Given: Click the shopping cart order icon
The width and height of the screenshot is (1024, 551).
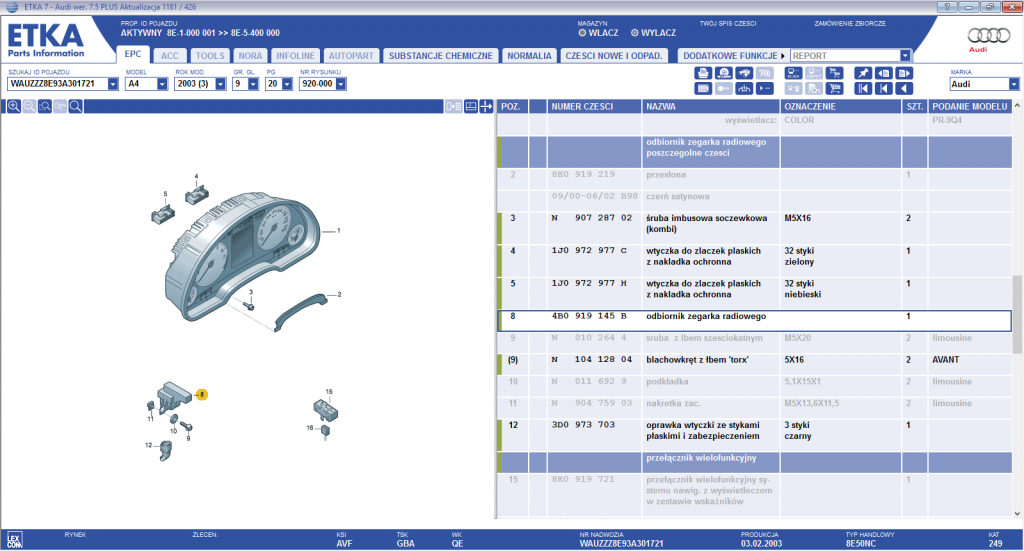Looking at the screenshot, I should tap(835, 88).
